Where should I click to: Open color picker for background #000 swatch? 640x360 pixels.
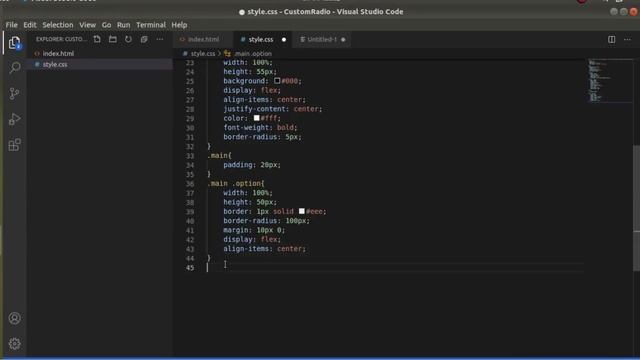[x=277, y=81]
